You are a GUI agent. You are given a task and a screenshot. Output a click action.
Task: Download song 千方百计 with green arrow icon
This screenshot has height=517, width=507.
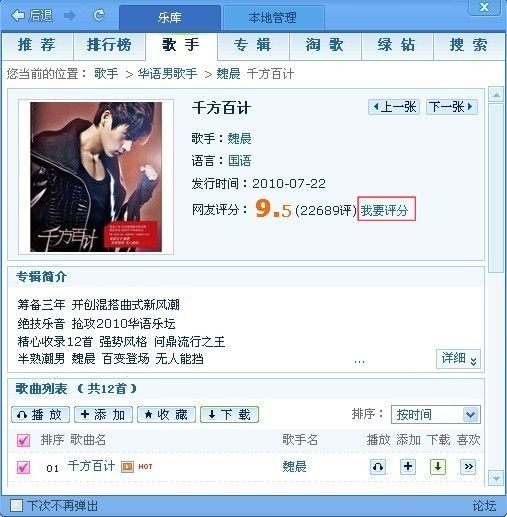click(438, 467)
